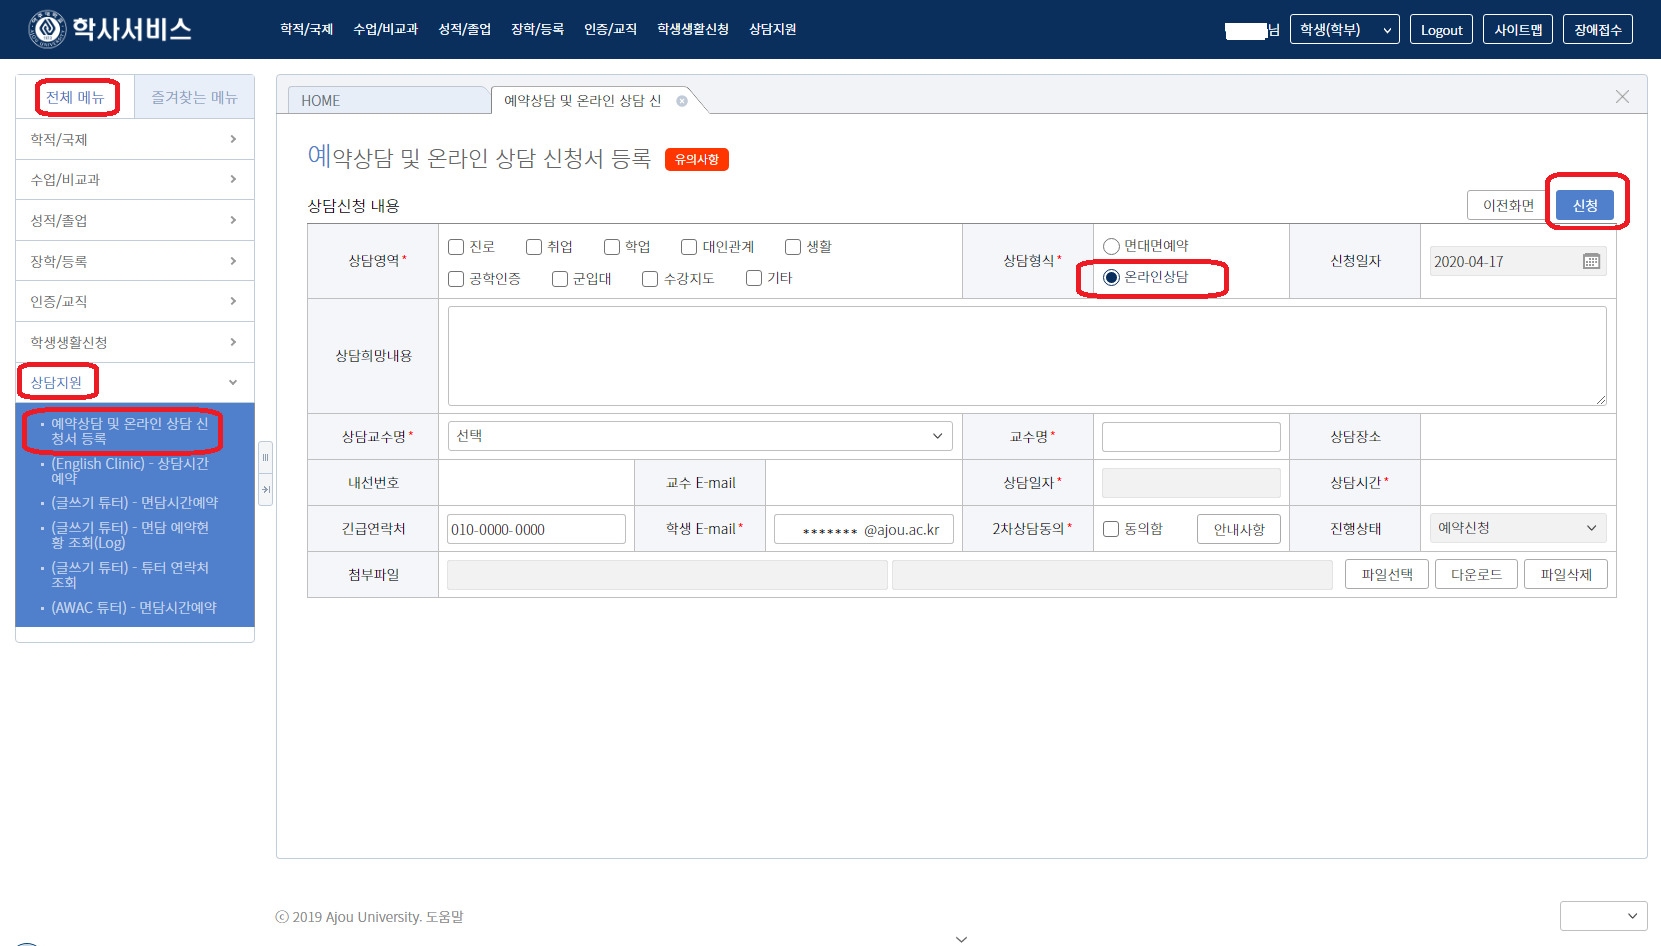Screen dimensions: 1661x946
Task: Check the 진로 counseling area checkbox
Action: [456, 247]
